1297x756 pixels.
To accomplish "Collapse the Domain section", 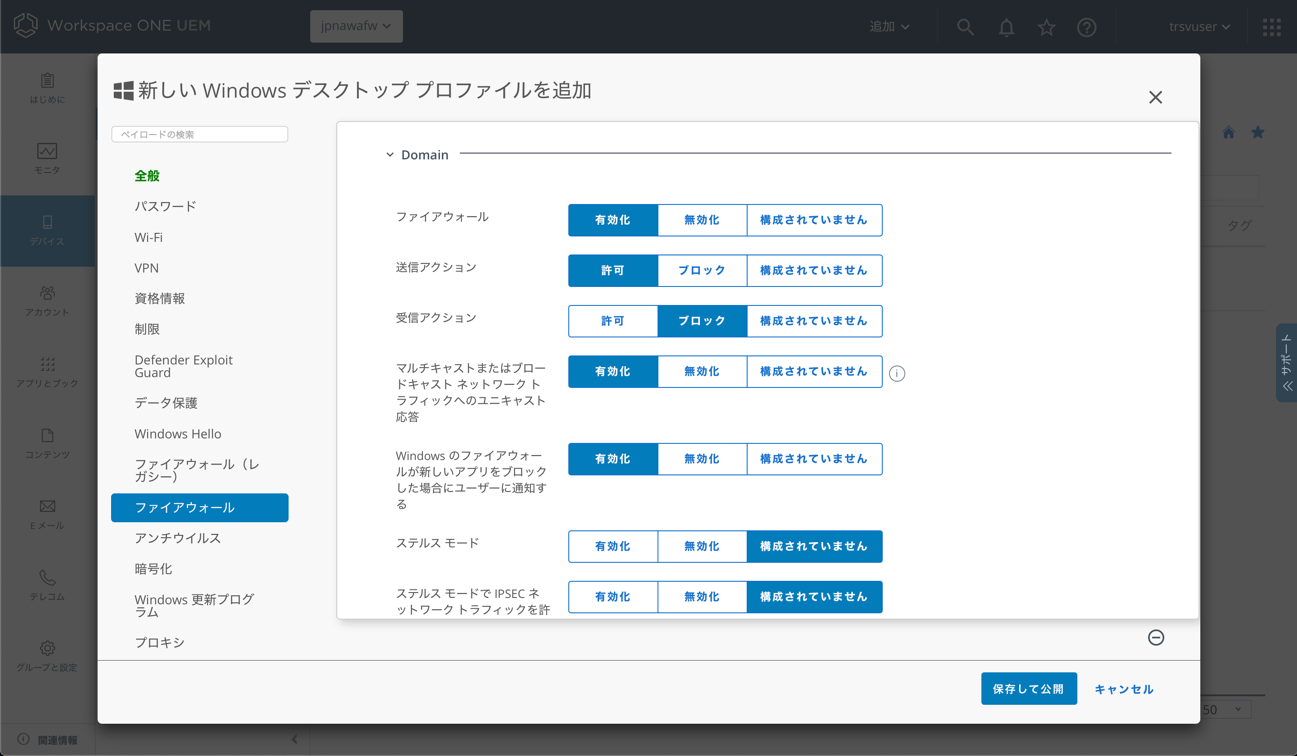I will (390, 155).
